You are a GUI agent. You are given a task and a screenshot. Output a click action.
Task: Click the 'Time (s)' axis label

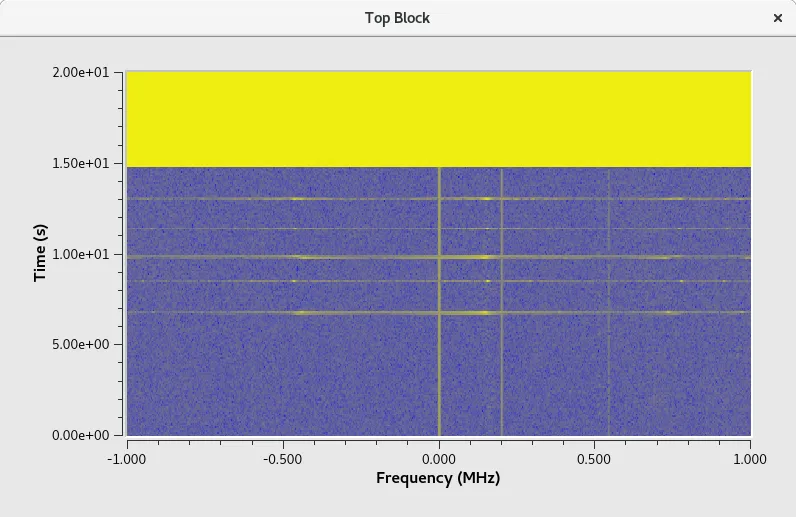coord(40,253)
